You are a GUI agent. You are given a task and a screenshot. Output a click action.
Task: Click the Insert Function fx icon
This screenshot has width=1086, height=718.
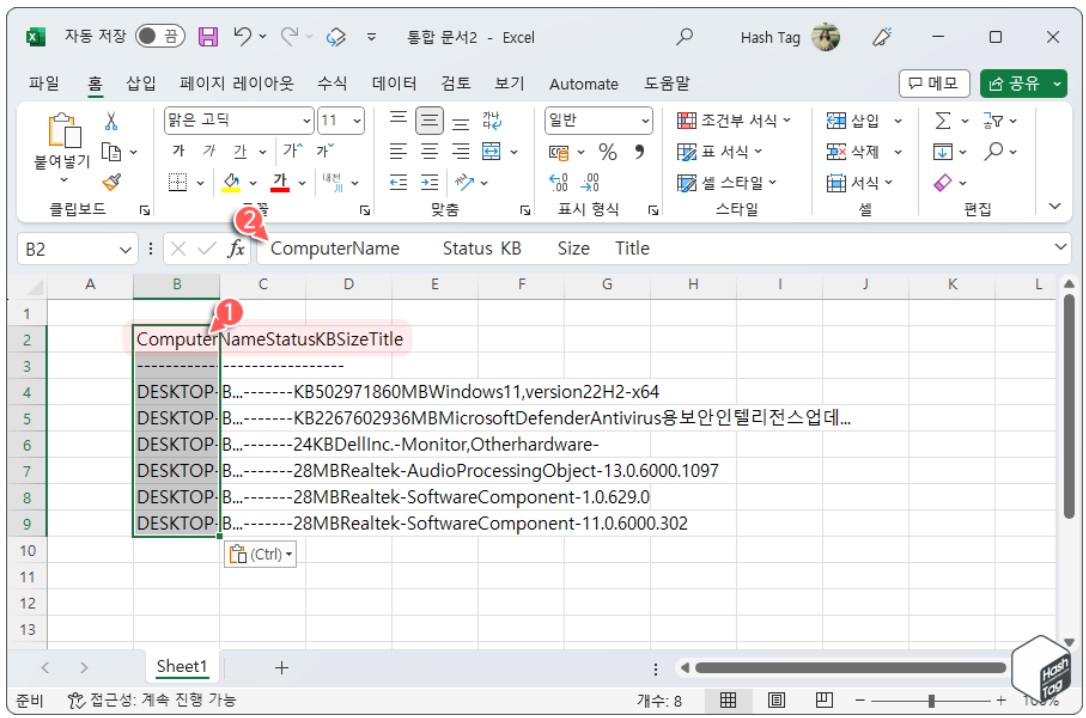point(236,249)
